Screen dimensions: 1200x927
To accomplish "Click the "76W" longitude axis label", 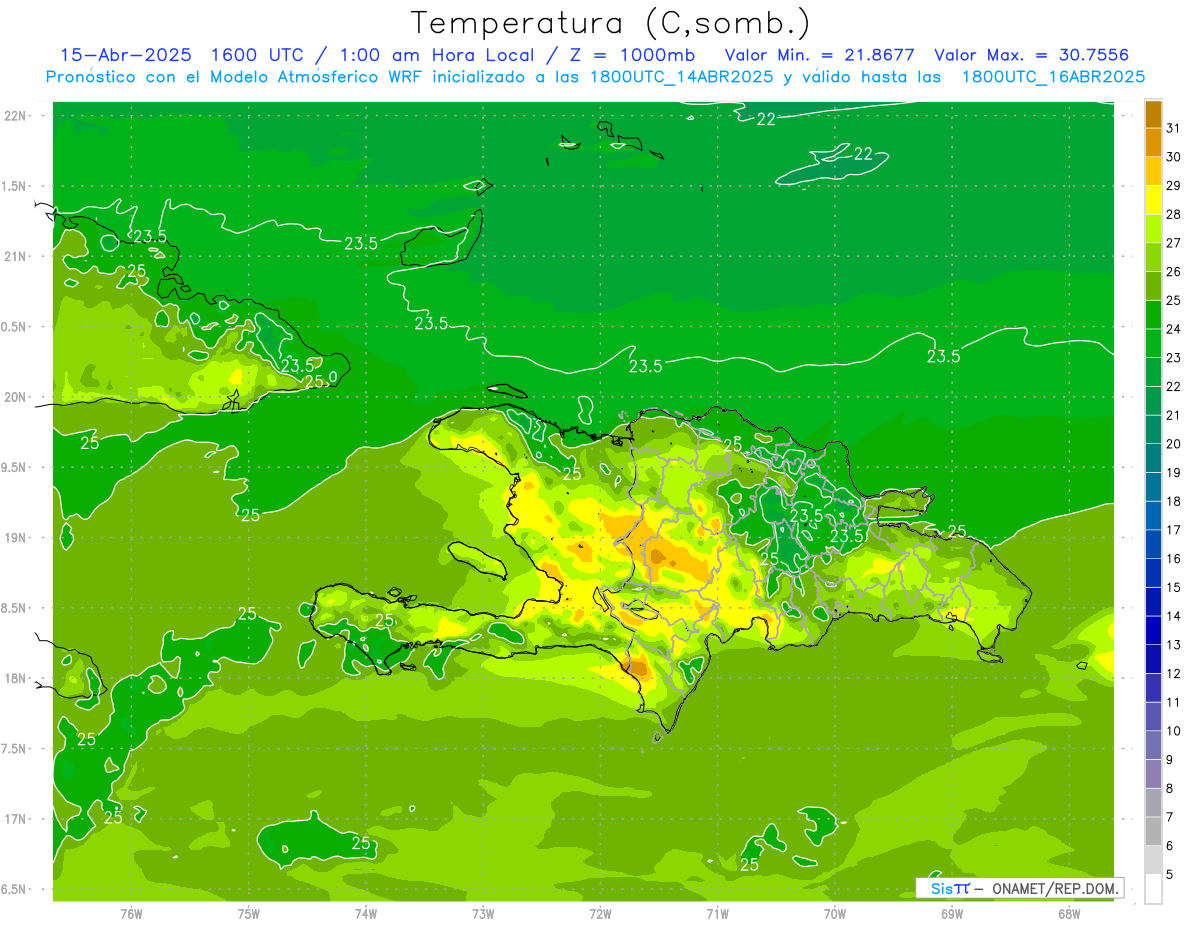I will pyautogui.click(x=131, y=914).
